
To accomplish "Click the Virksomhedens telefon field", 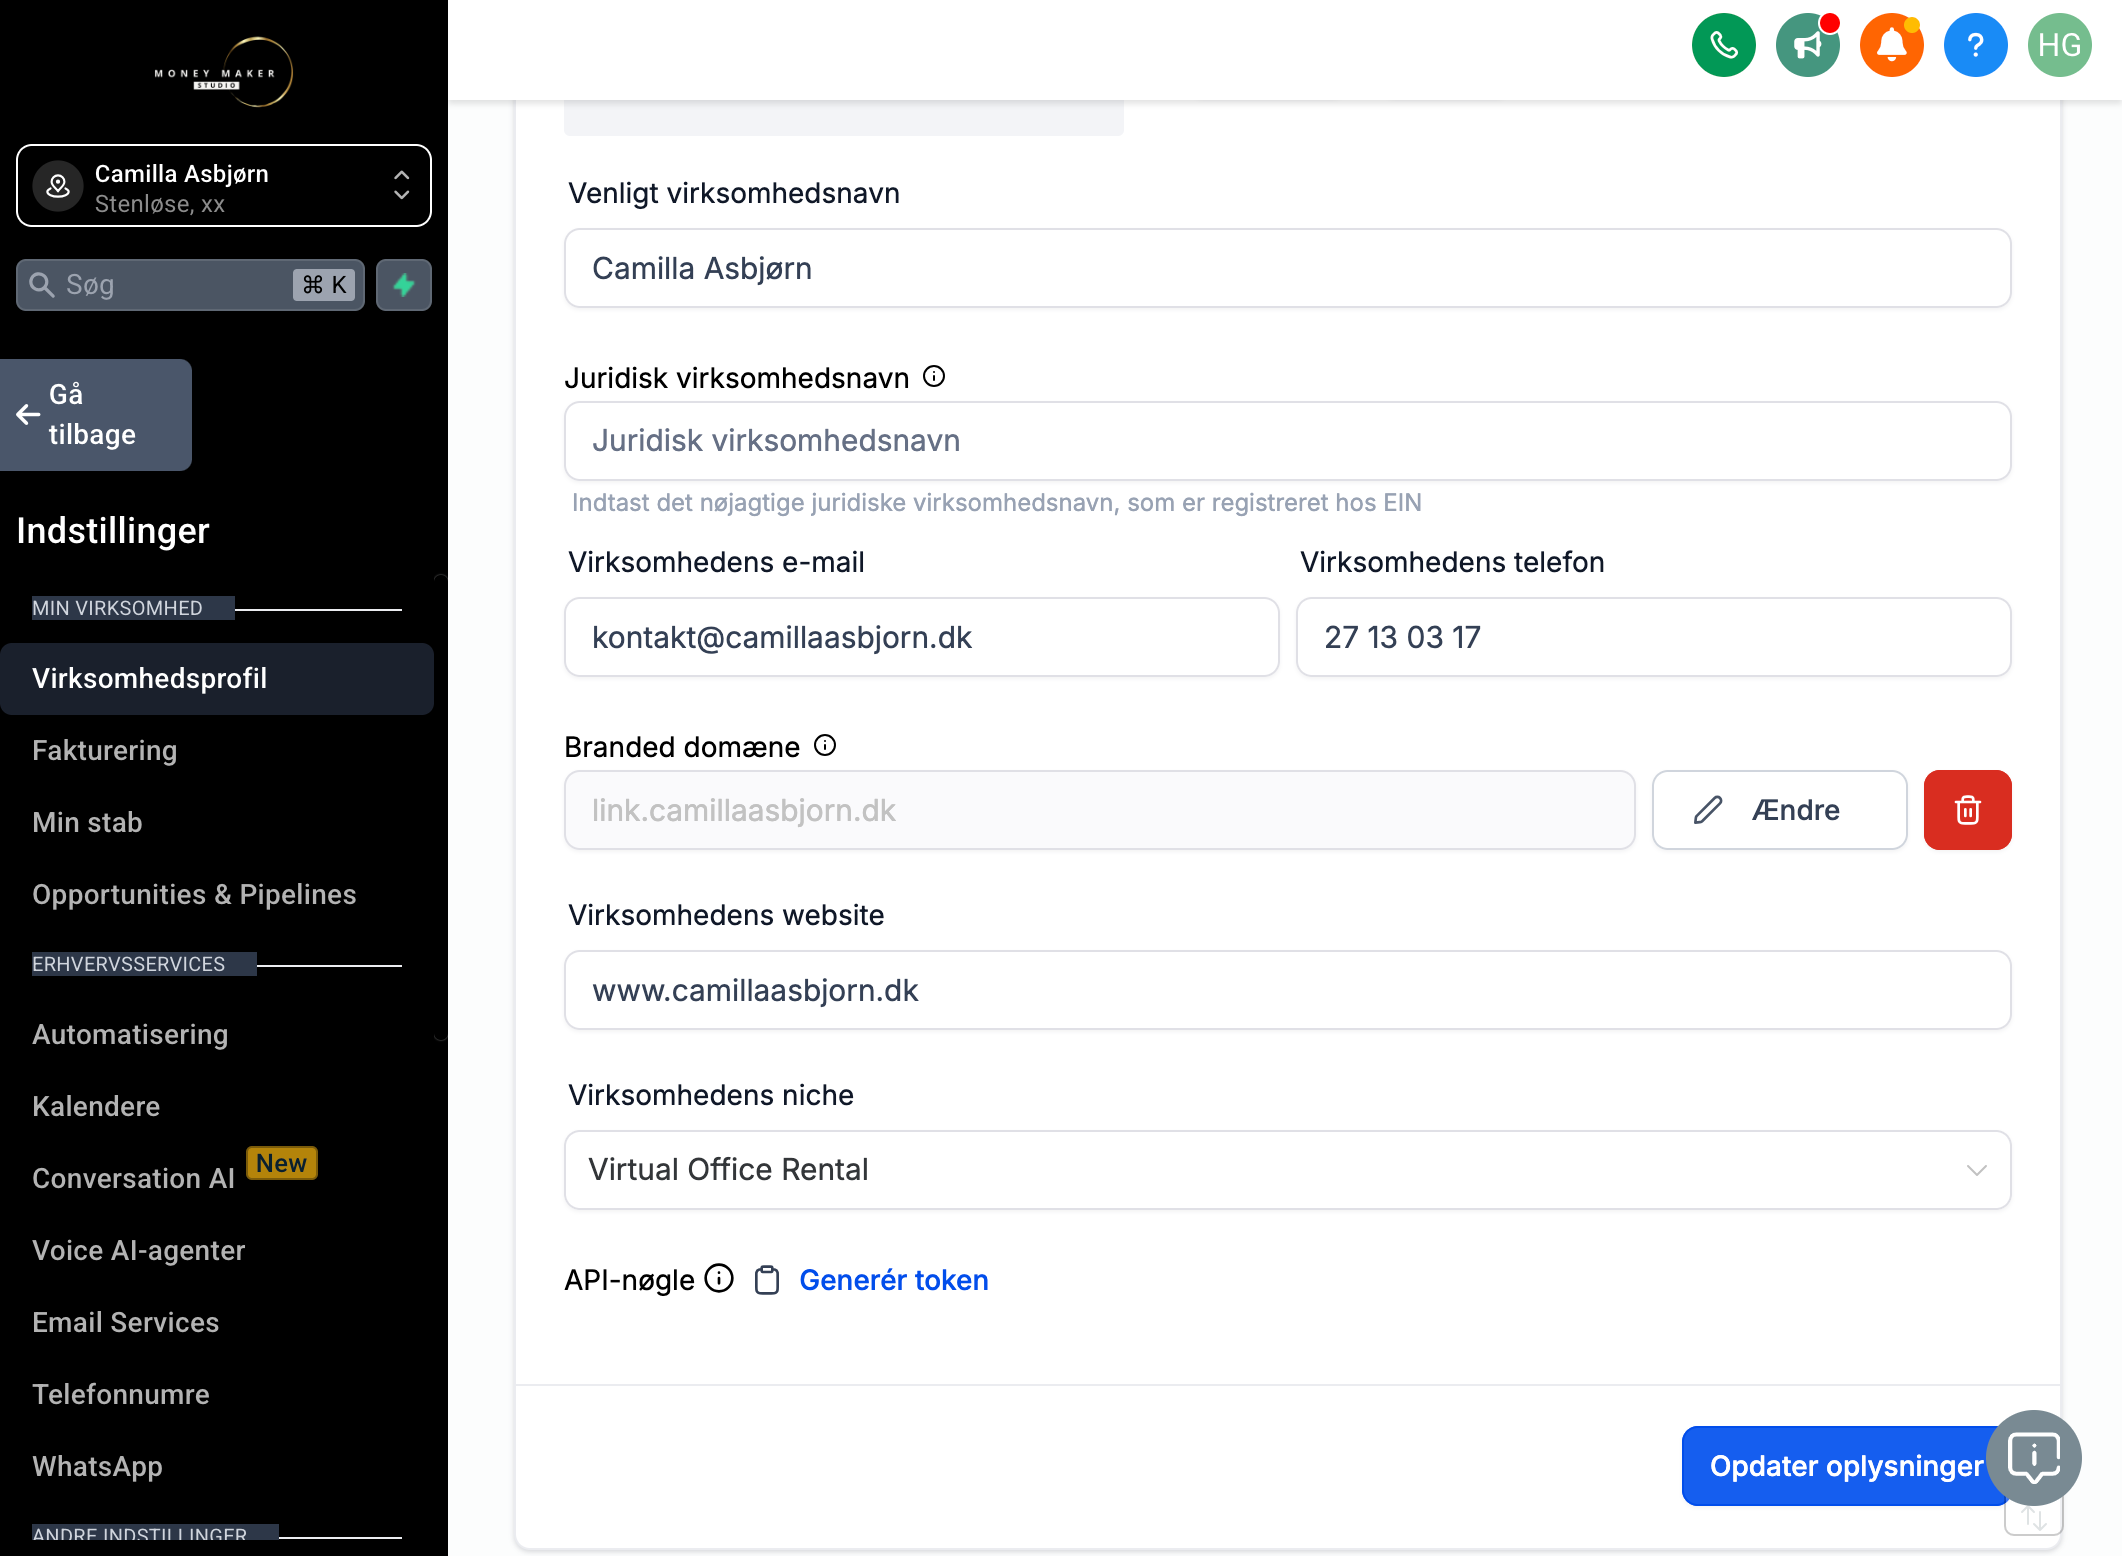I will (x=1653, y=638).
